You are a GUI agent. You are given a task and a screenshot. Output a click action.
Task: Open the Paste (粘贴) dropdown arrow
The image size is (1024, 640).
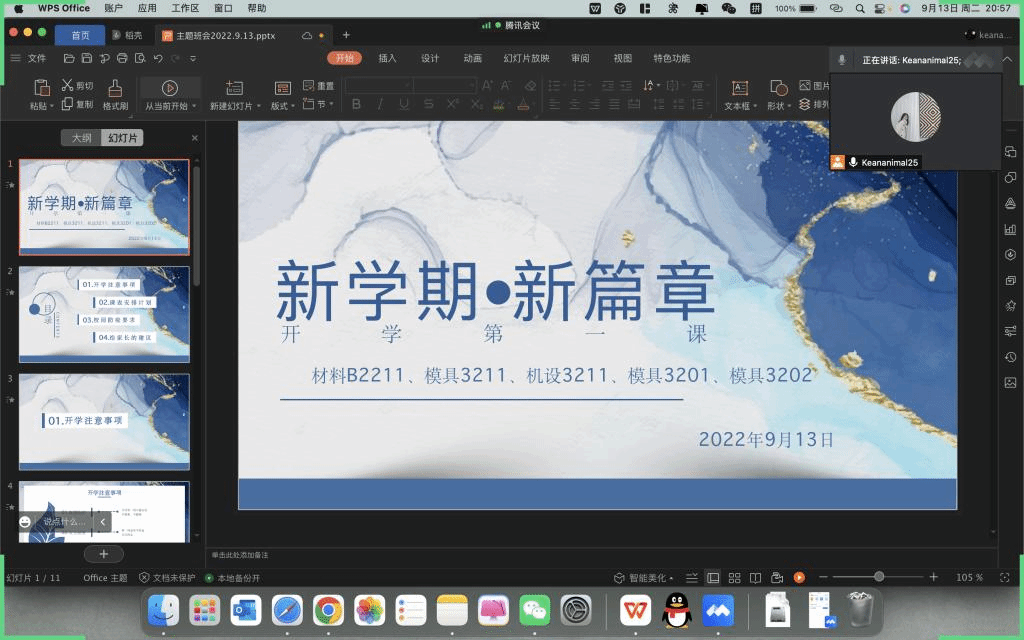click(x=51, y=106)
